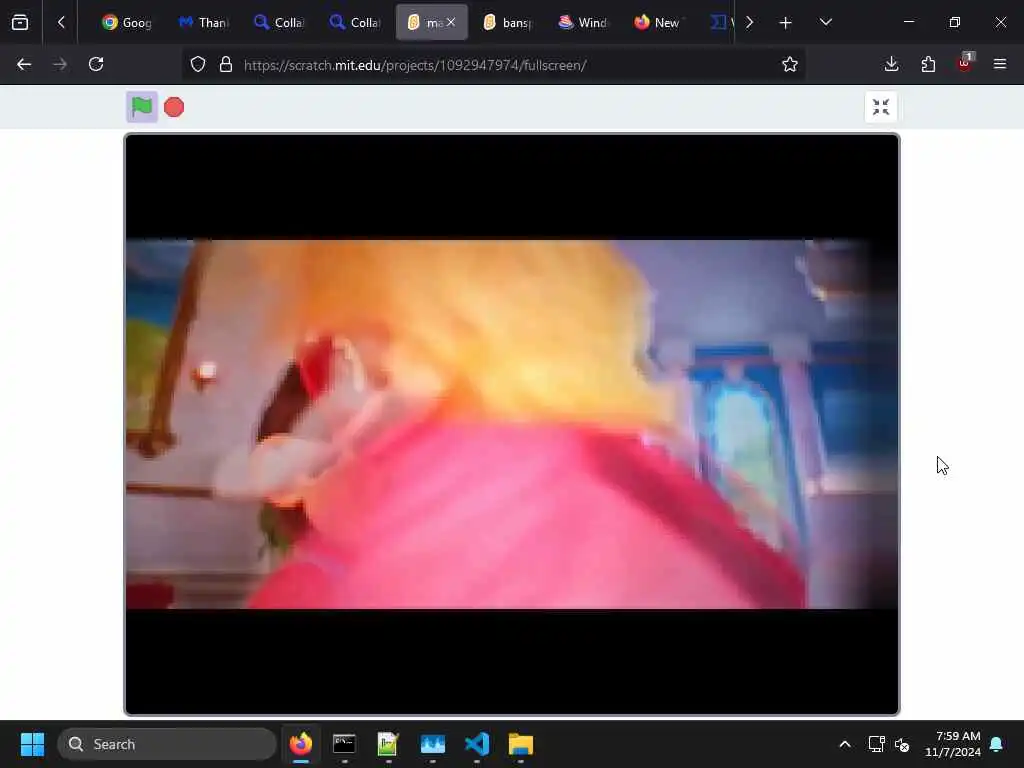Open Firefox from the taskbar
The height and width of the screenshot is (768, 1024).
point(301,744)
